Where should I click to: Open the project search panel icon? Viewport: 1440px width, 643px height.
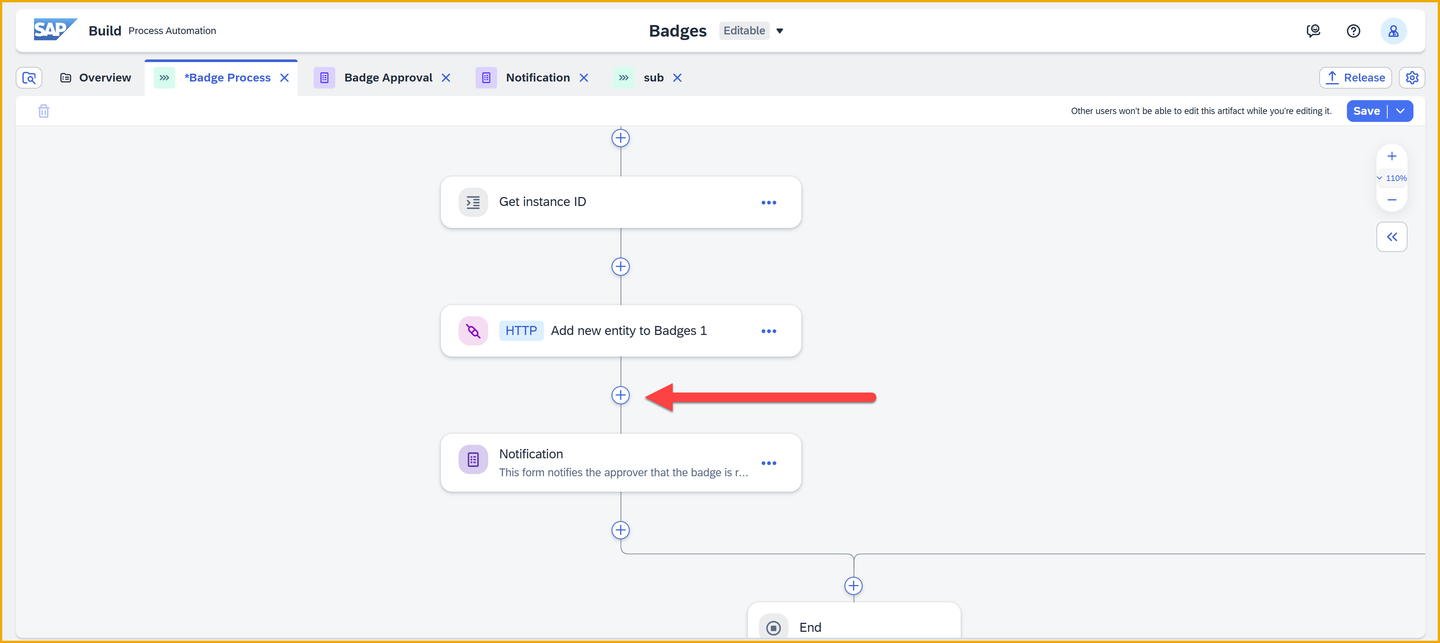(x=29, y=78)
